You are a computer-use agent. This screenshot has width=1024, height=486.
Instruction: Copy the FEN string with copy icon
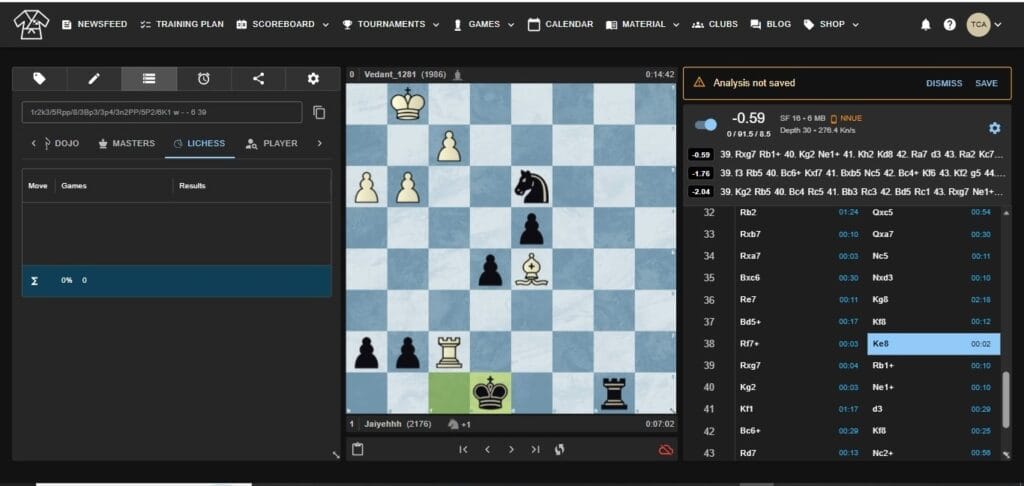(319, 113)
